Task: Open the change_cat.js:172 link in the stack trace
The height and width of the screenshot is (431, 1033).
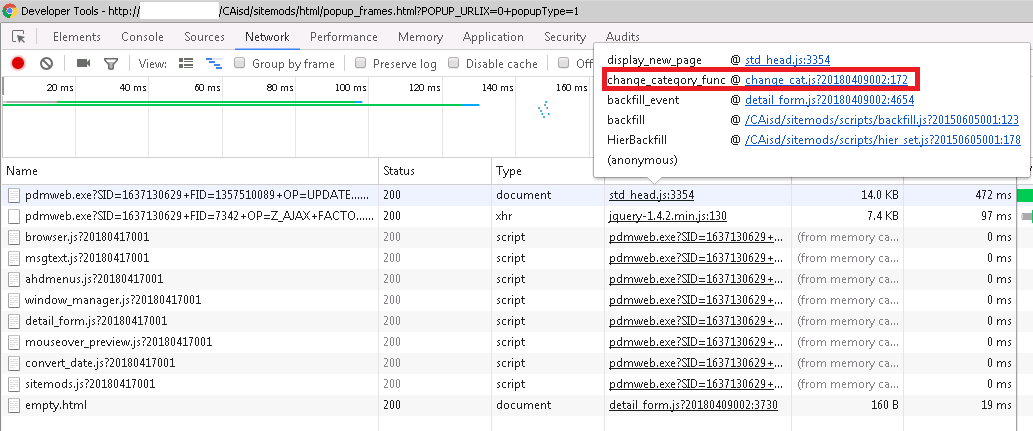Action: point(825,80)
